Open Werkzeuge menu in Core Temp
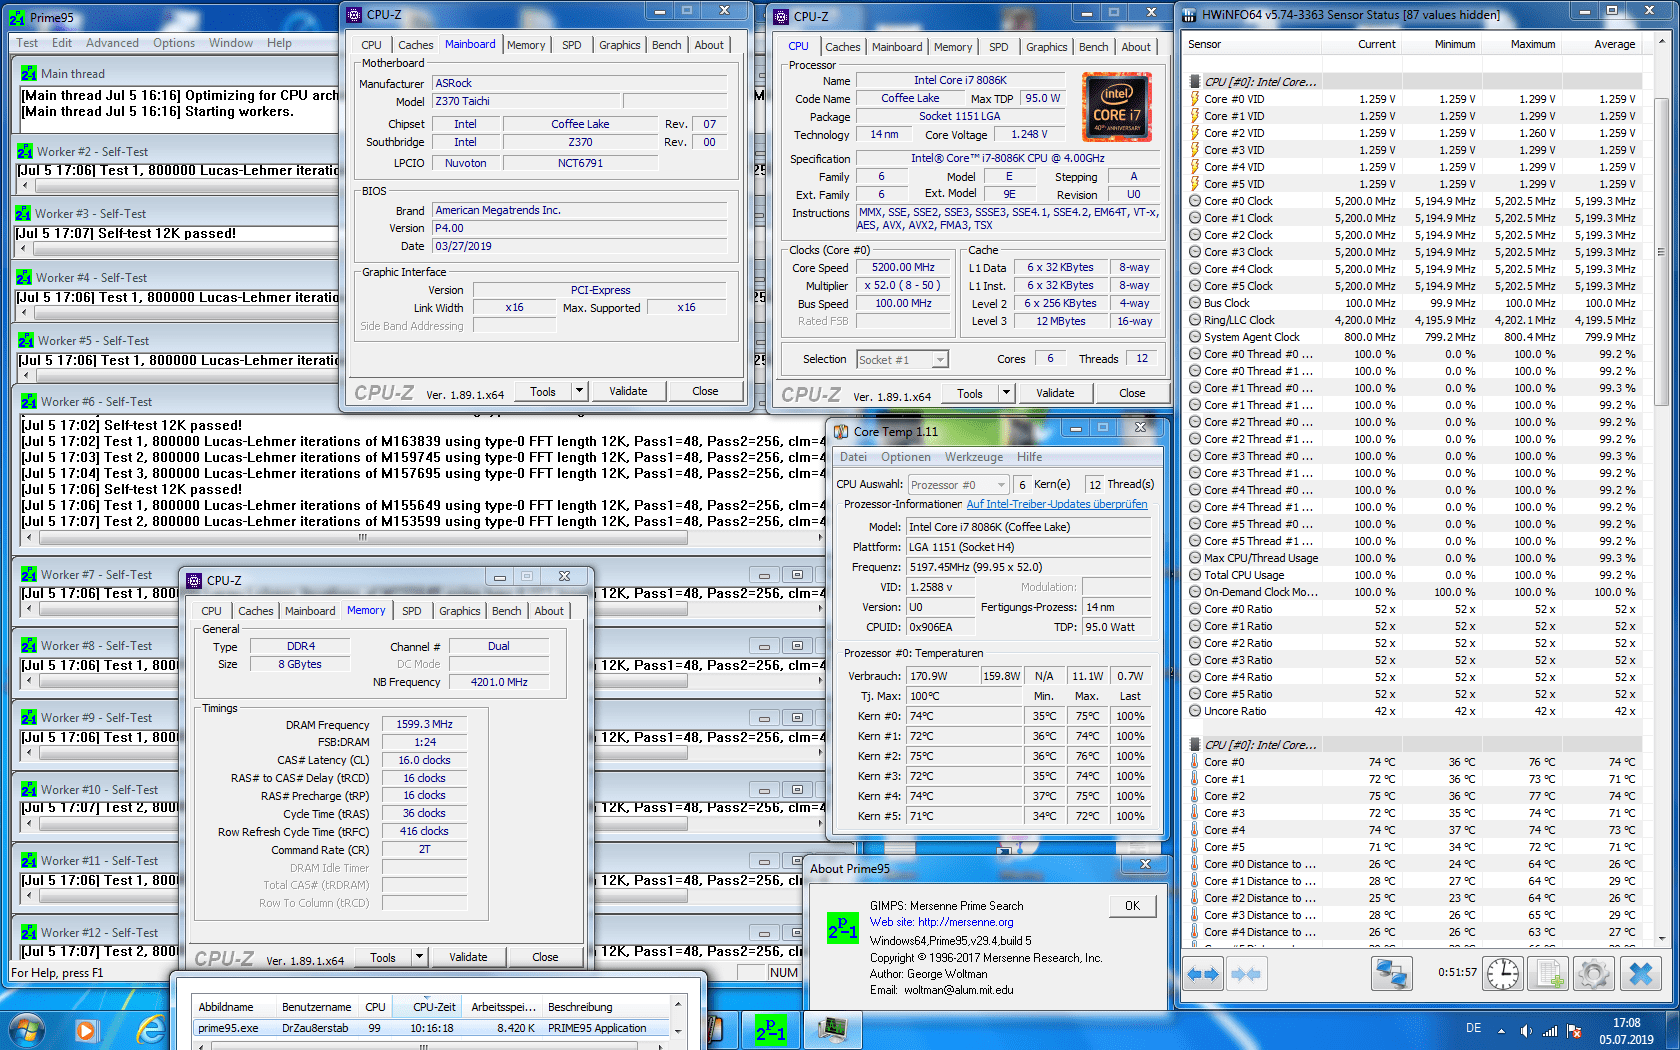This screenshot has height=1050, width=1680. point(973,457)
